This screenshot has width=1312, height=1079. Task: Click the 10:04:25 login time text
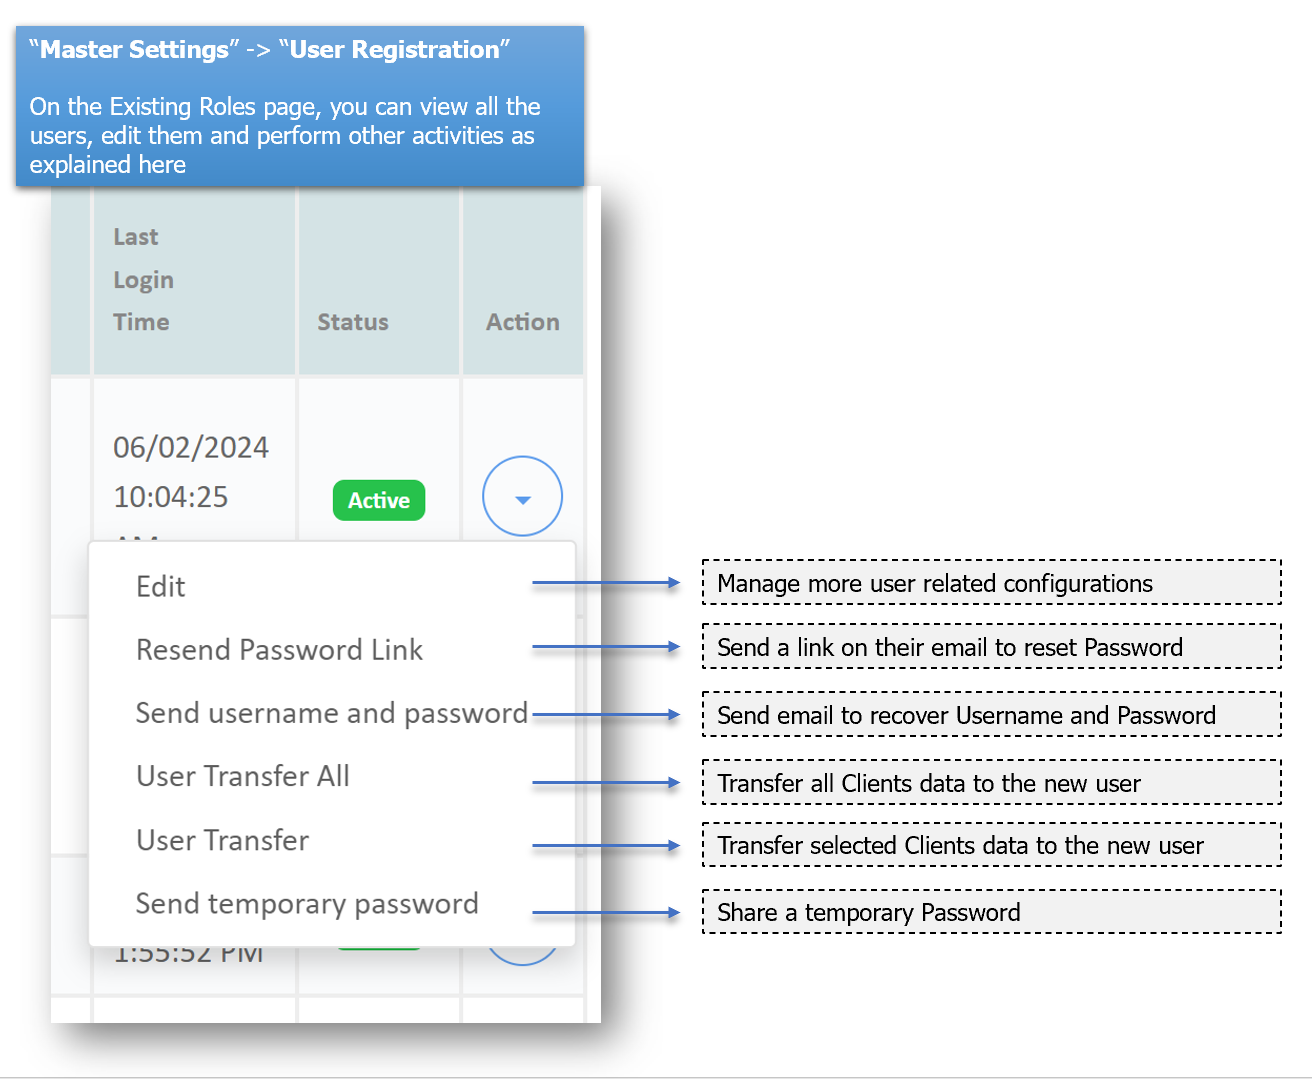[171, 497]
